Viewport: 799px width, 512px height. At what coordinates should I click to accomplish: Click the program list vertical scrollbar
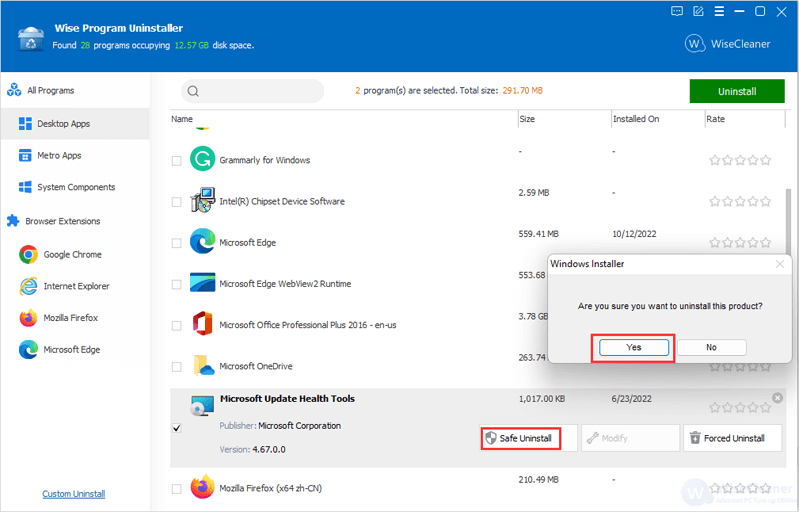point(788,222)
